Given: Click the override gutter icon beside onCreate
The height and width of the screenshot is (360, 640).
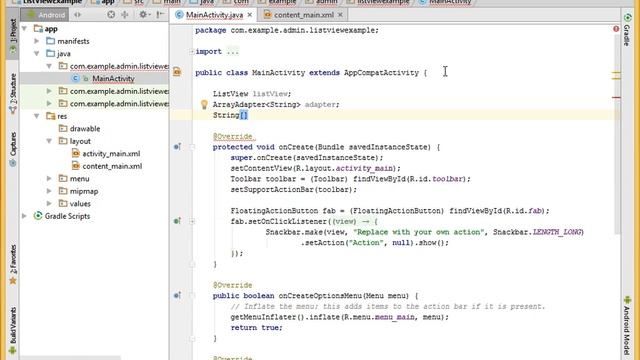Looking at the screenshot, I should tap(177, 147).
